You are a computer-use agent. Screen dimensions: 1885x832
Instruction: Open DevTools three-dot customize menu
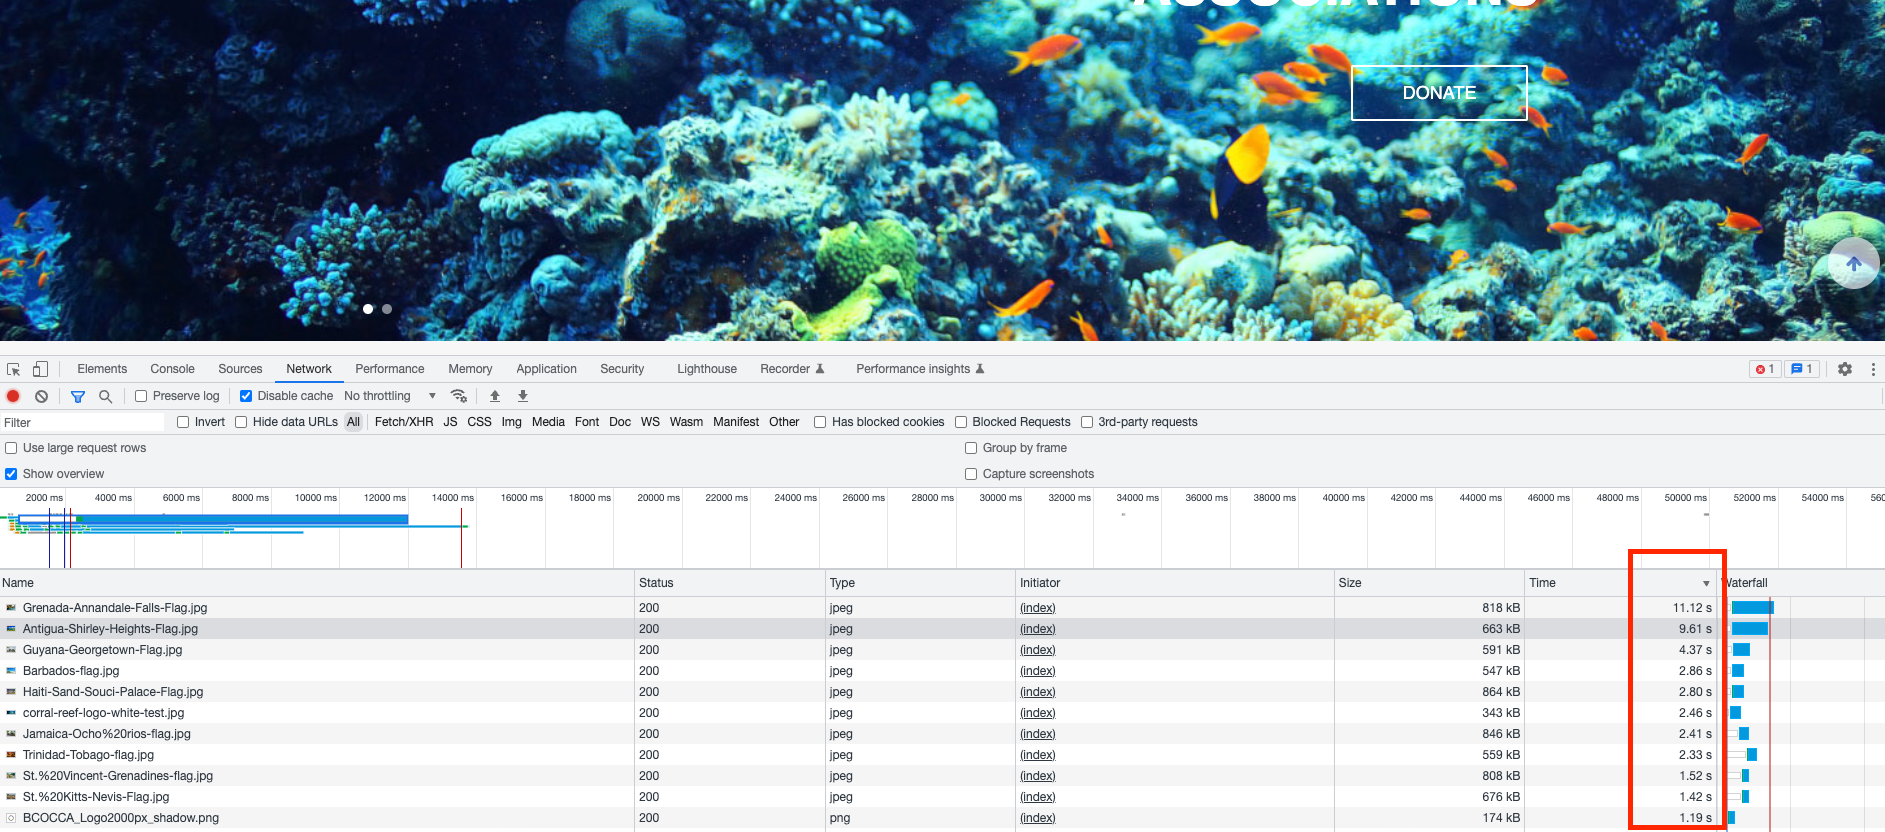pos(1873,369)
